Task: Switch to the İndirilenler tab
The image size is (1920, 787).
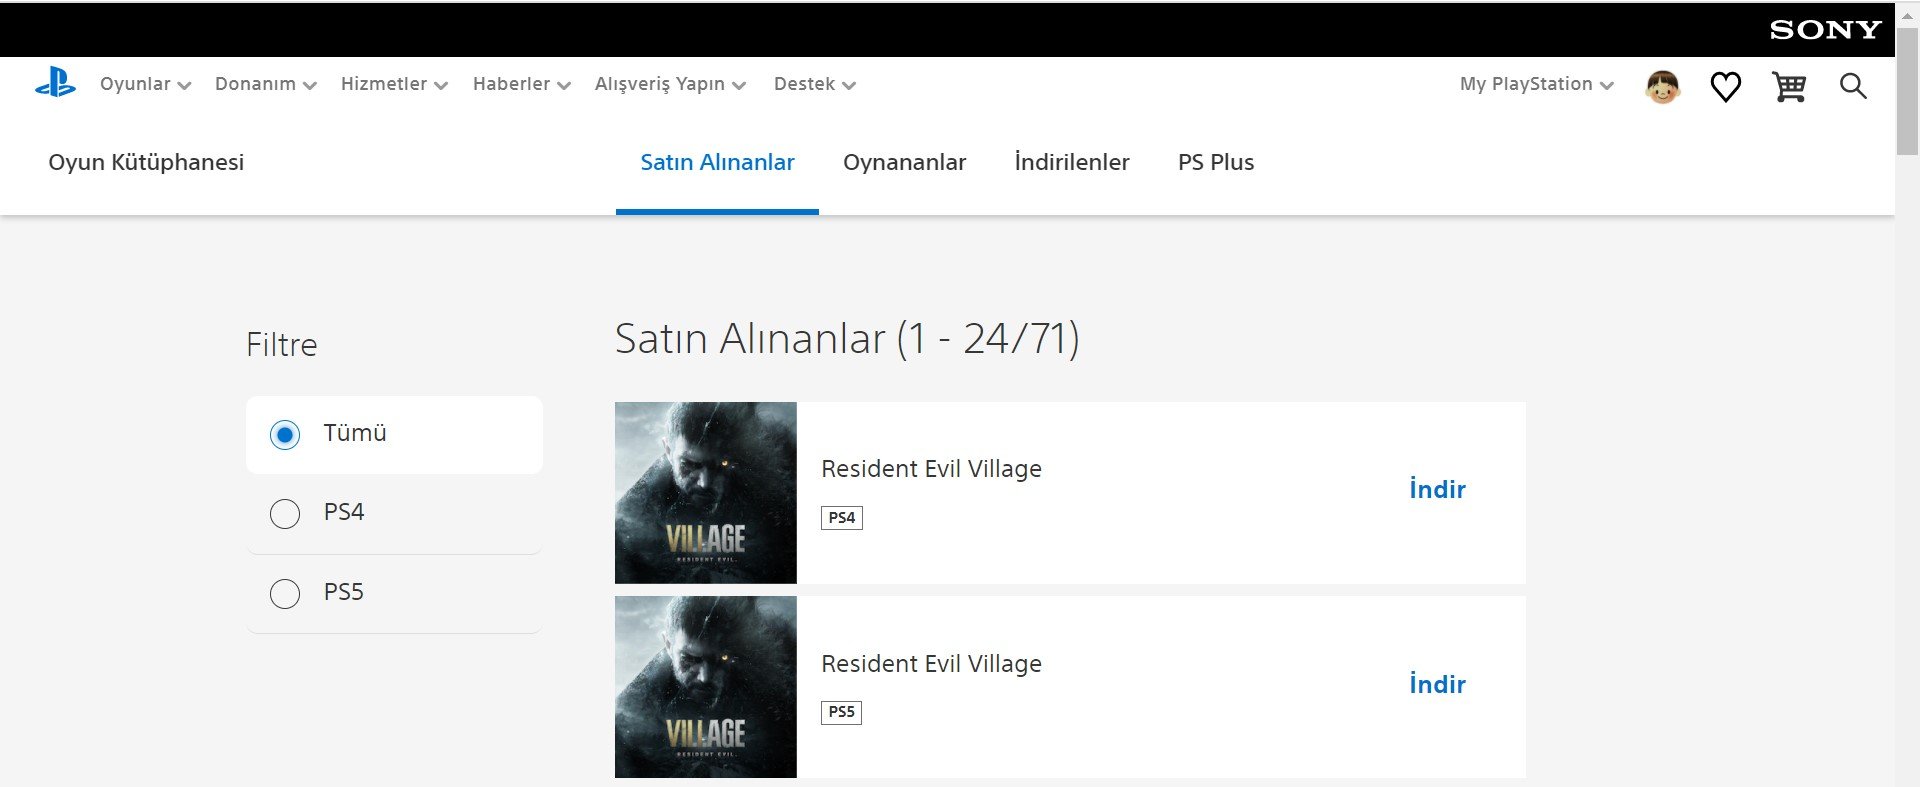Action: 1072,162
